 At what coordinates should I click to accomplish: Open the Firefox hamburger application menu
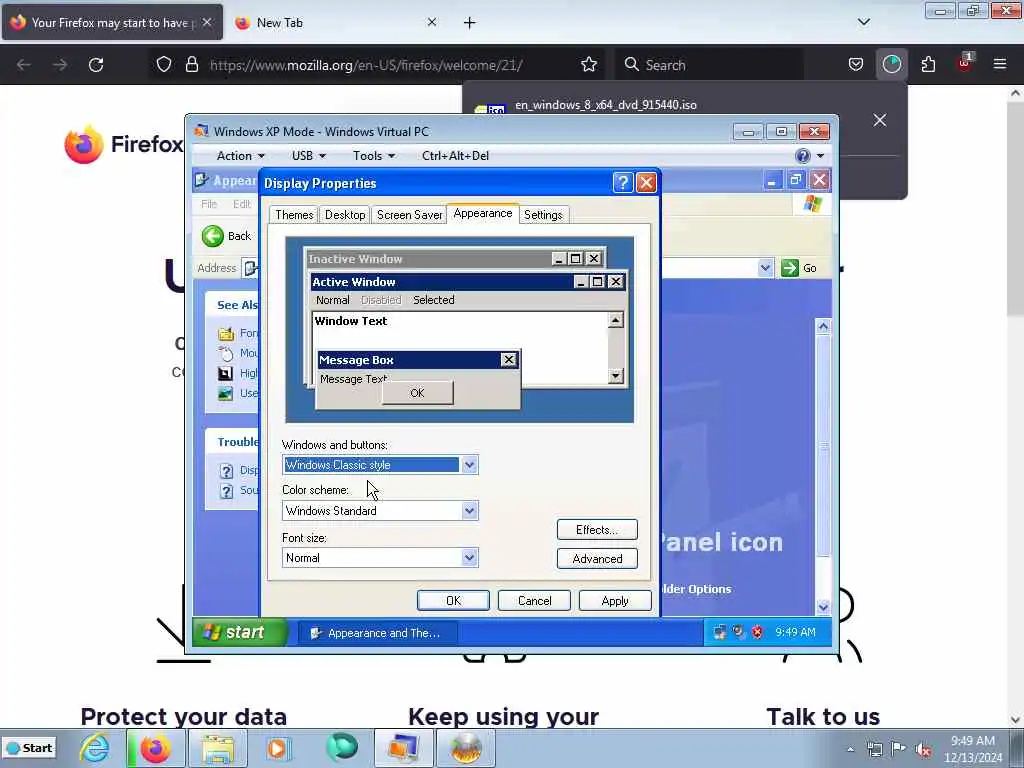999,64
